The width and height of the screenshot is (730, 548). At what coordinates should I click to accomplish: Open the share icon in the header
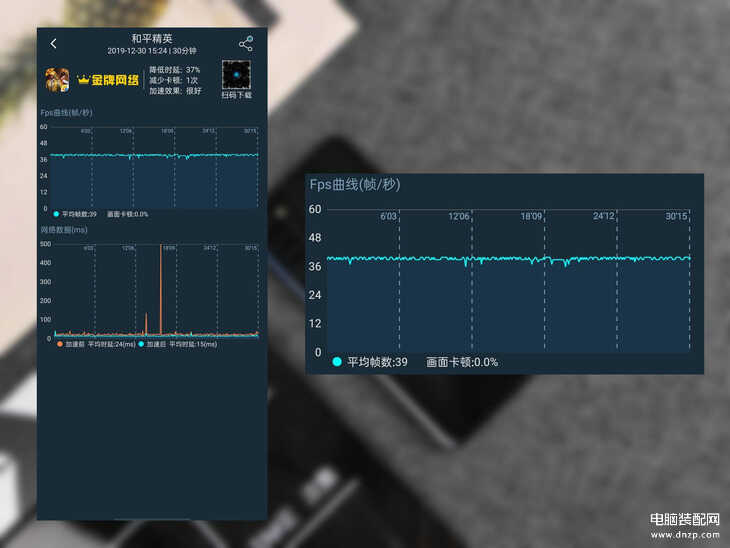point(246,43)
